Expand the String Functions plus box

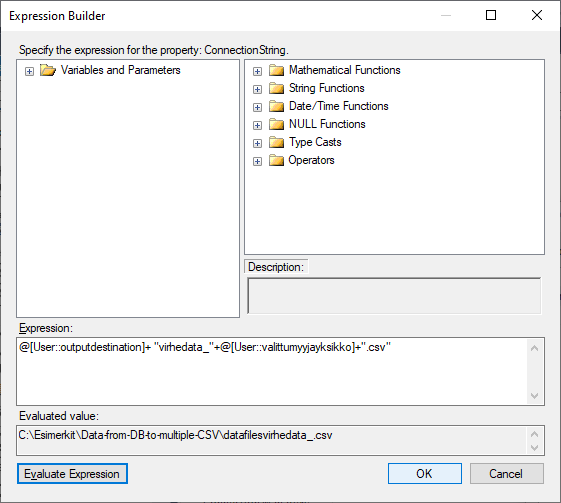tap(257, 89)
